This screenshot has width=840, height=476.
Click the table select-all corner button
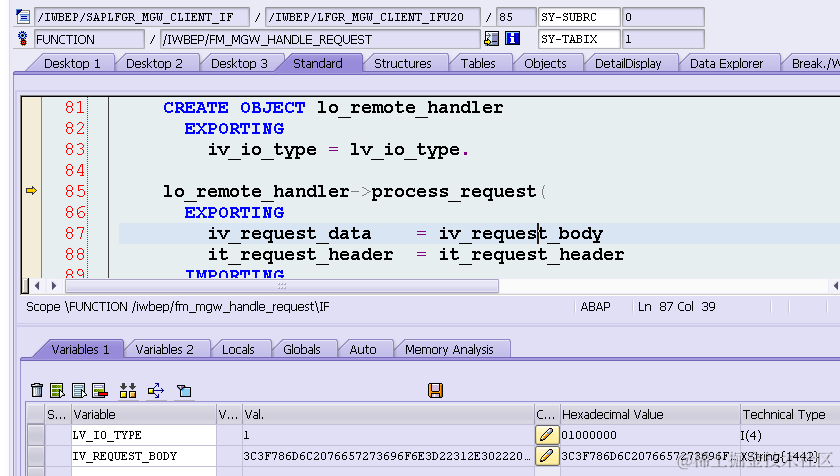[36, 414]
